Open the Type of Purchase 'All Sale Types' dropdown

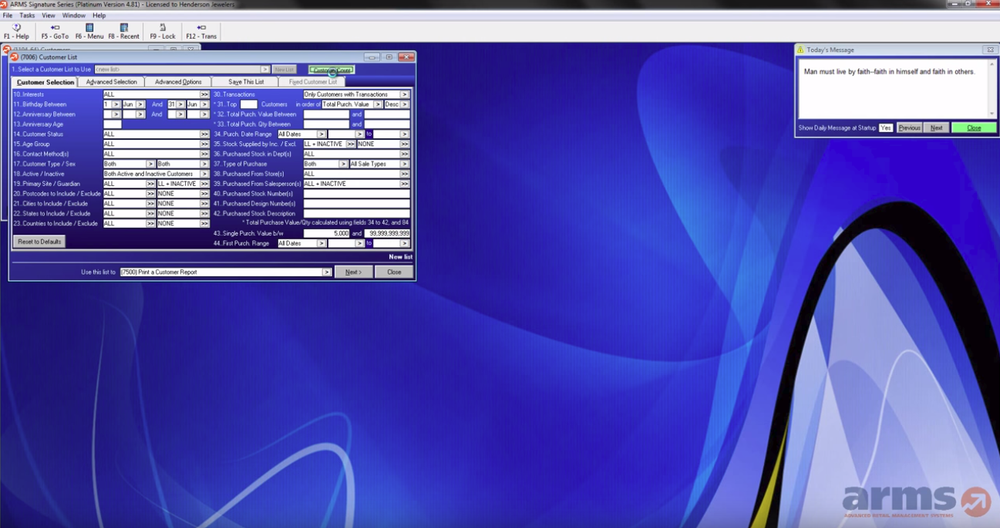pos(405,164)
